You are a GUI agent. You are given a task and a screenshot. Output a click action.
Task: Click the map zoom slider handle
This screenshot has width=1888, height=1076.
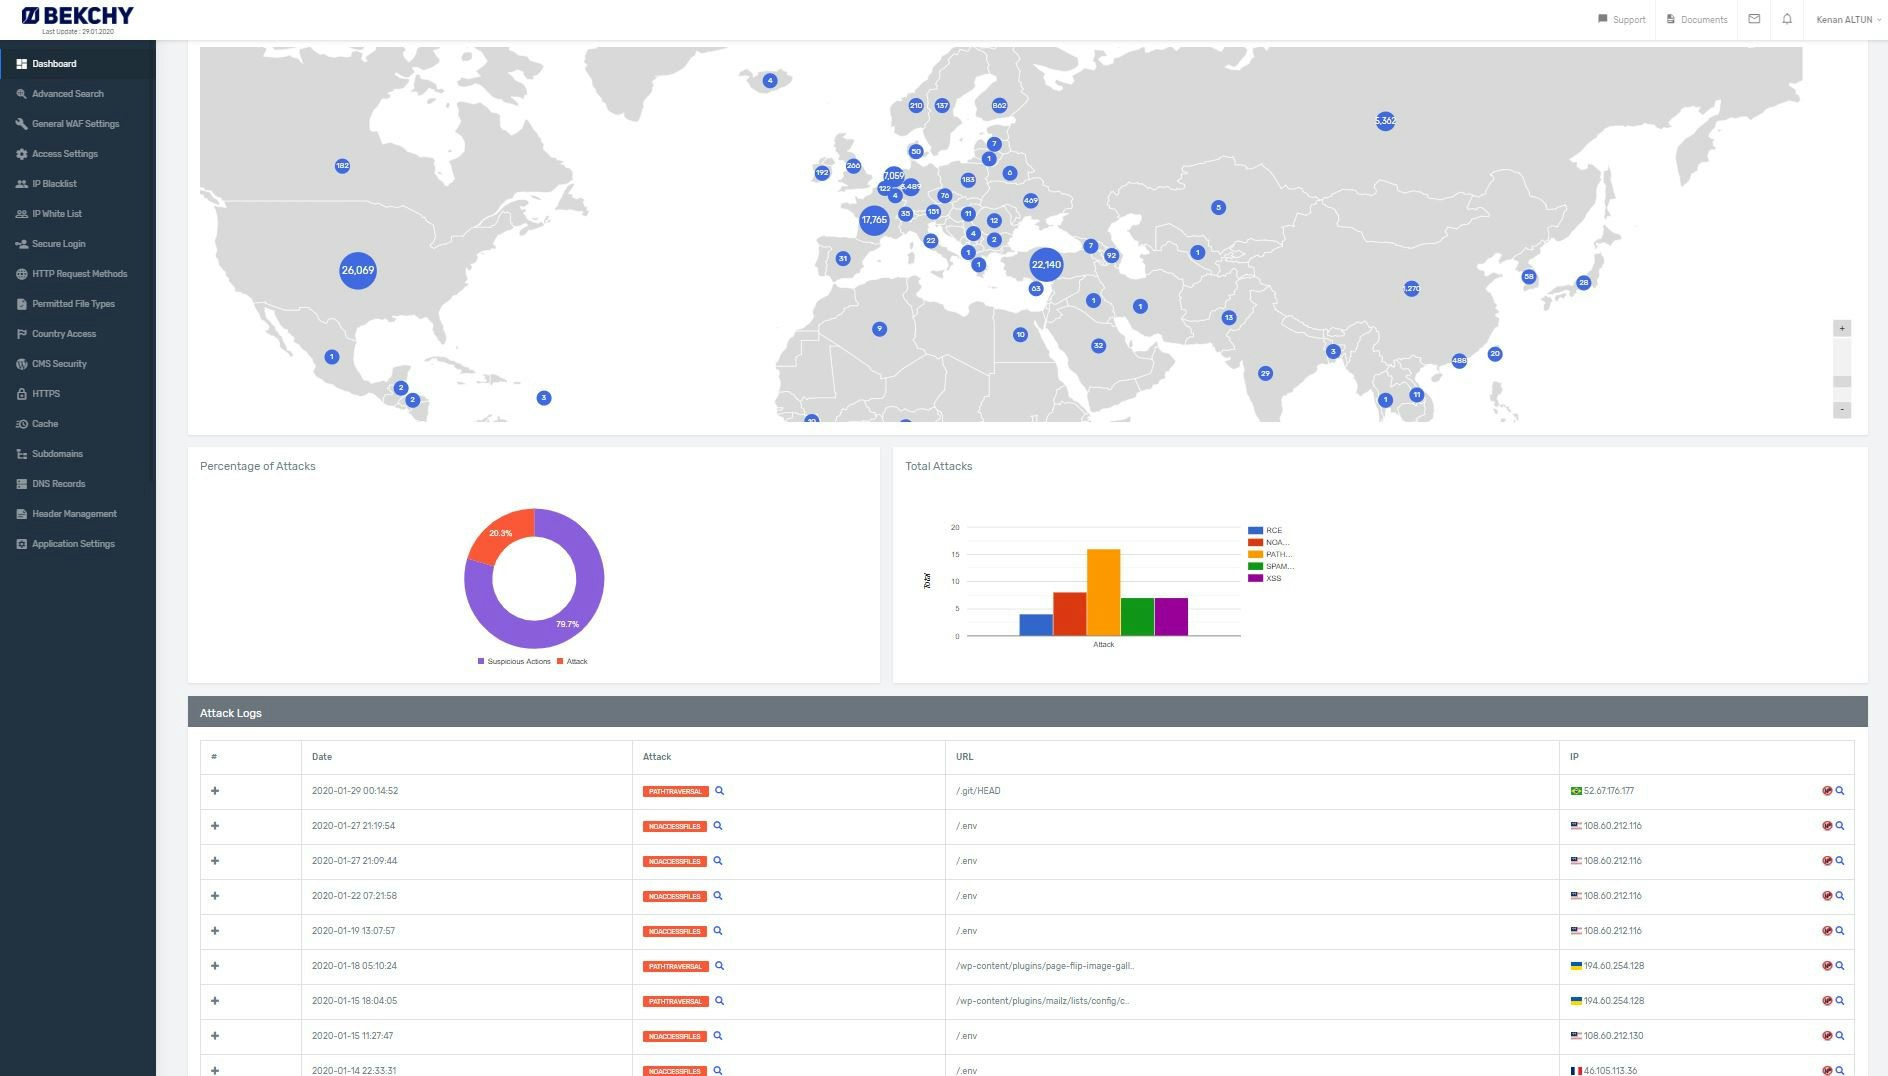coord(1842,382)
